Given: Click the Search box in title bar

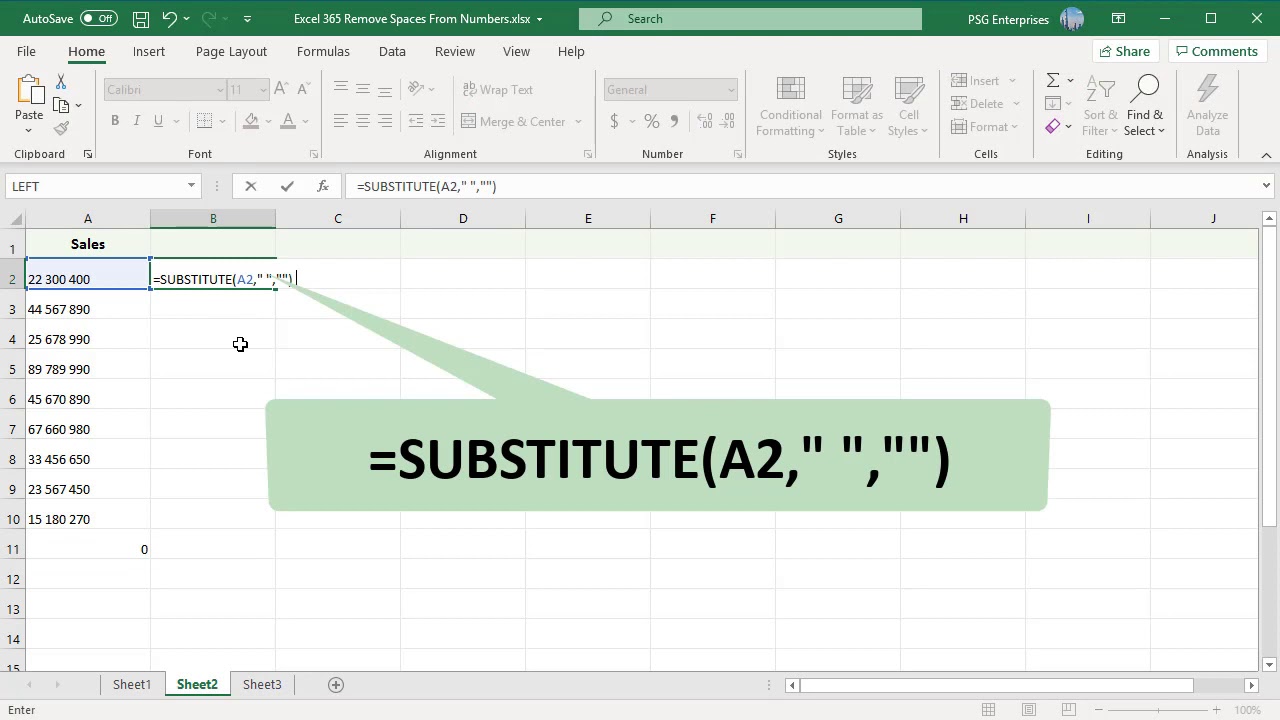Looking at the screenshot, I should click(x=750, y=19).
